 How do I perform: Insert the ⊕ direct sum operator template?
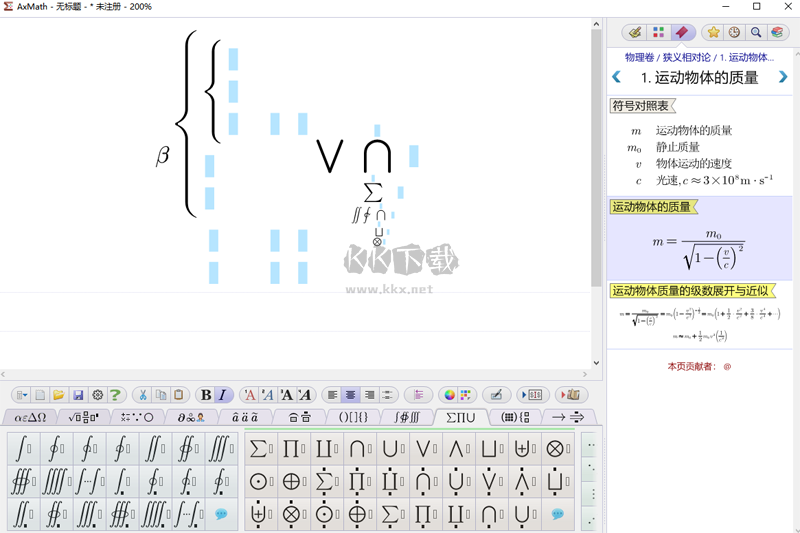(294, 481)
